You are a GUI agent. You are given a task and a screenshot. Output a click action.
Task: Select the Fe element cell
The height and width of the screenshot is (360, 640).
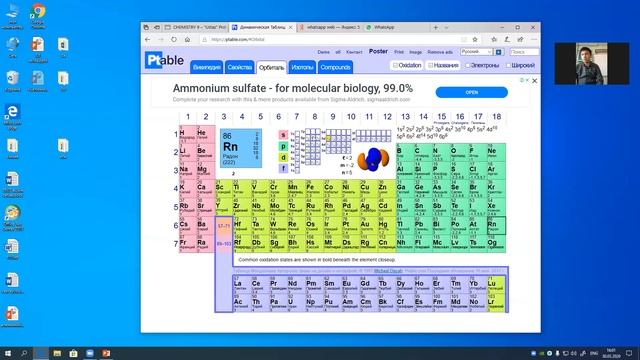click(x=314, y=189)
